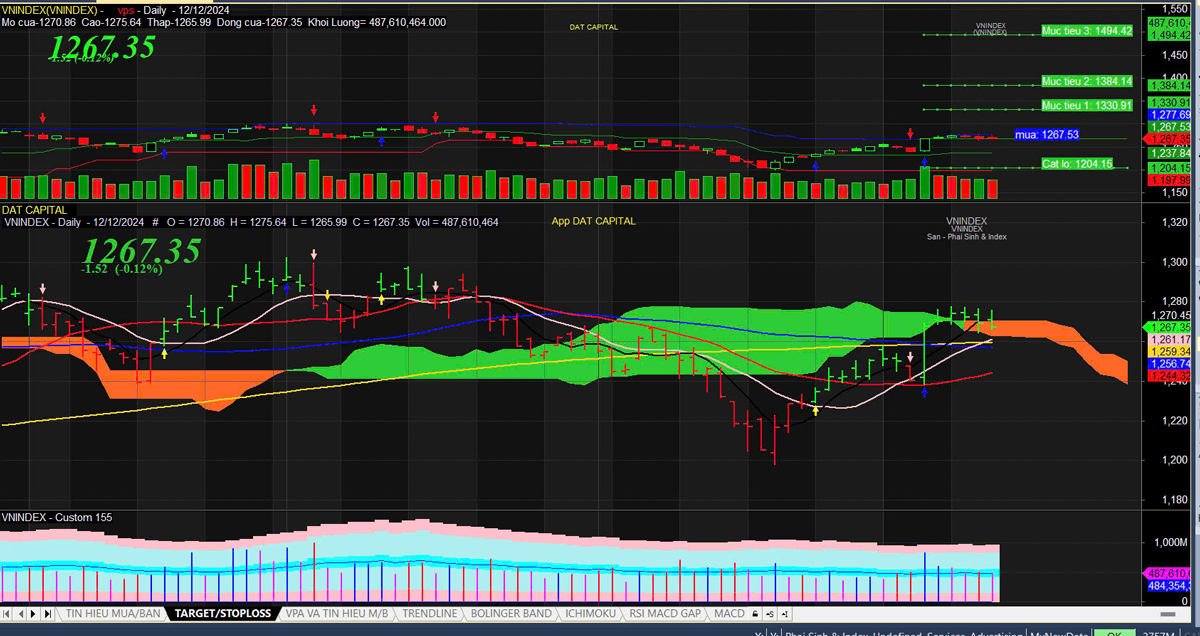
Task: Click the Cat lo: 1204.15 stoploss label
Action: [1076, 163]
